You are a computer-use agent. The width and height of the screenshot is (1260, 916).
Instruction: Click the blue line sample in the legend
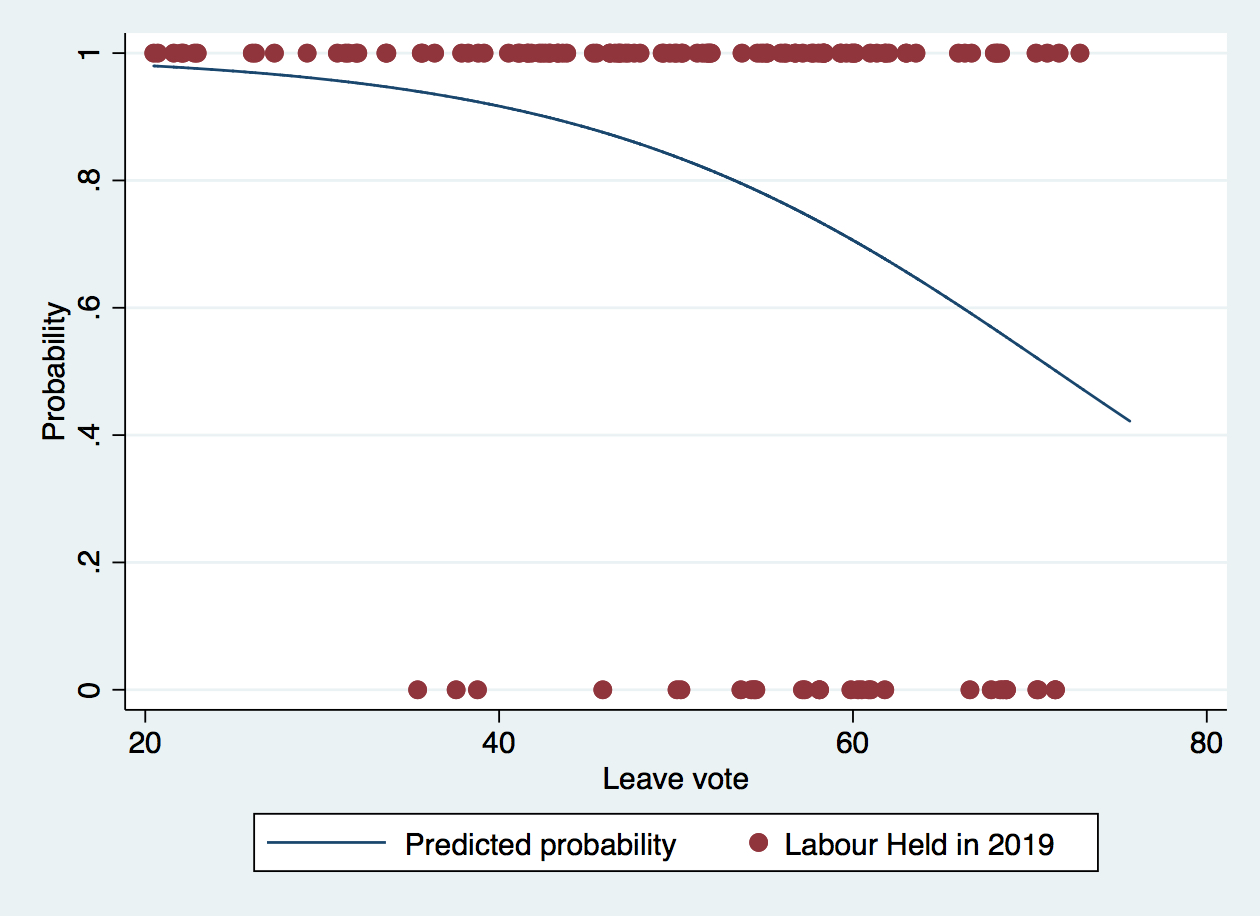326,844
